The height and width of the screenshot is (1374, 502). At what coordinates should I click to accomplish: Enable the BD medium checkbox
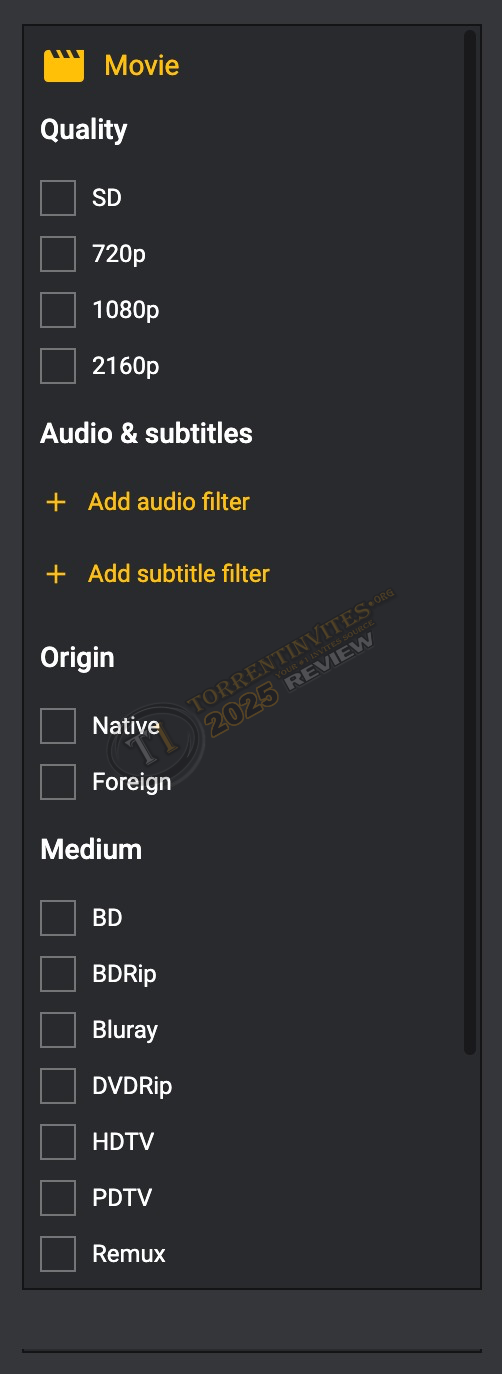click(x=58, y=918)
